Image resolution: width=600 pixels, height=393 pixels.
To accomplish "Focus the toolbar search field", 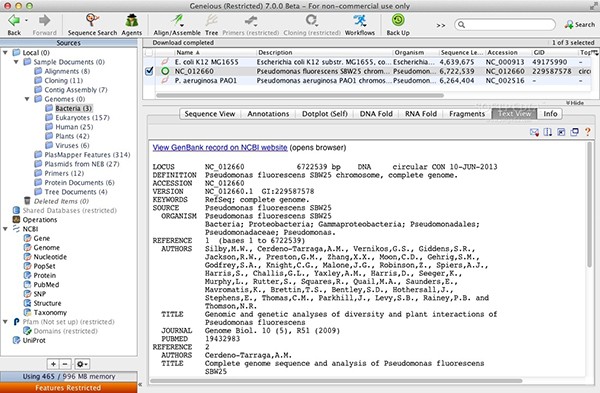I will pyautogui.click(x=505, y=24).
